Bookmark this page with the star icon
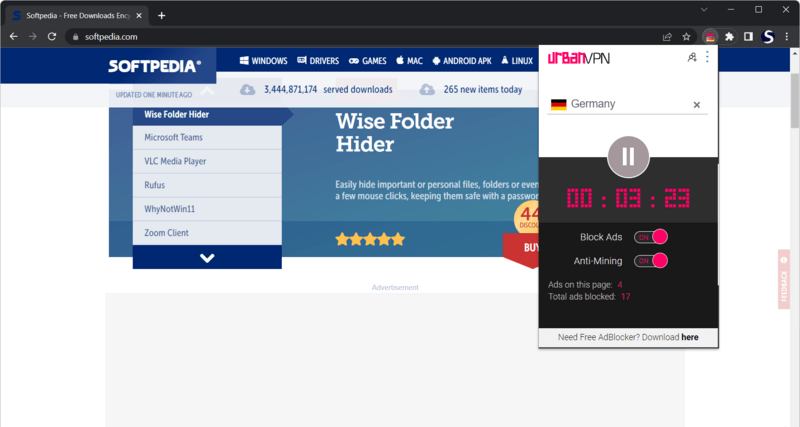The image size is (800, 427). (686, 37)
